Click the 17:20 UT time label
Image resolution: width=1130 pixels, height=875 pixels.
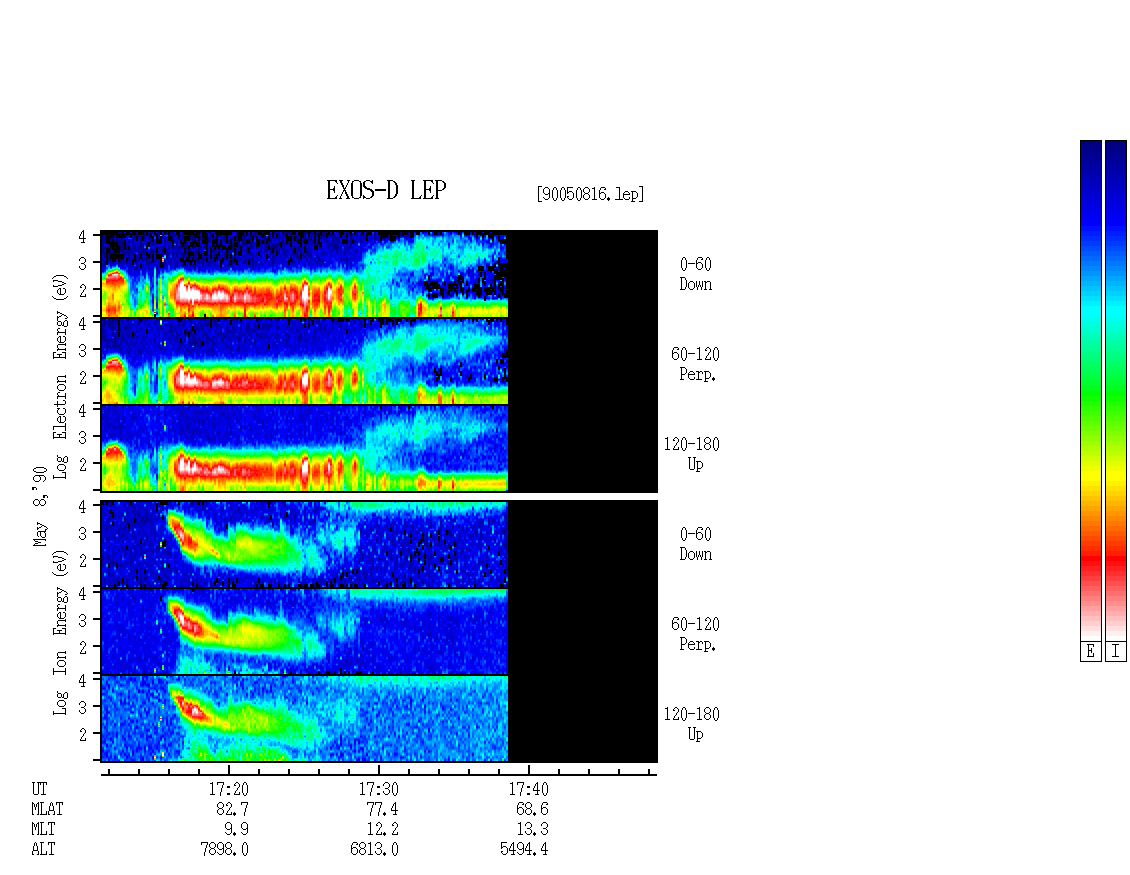(228, 789)
